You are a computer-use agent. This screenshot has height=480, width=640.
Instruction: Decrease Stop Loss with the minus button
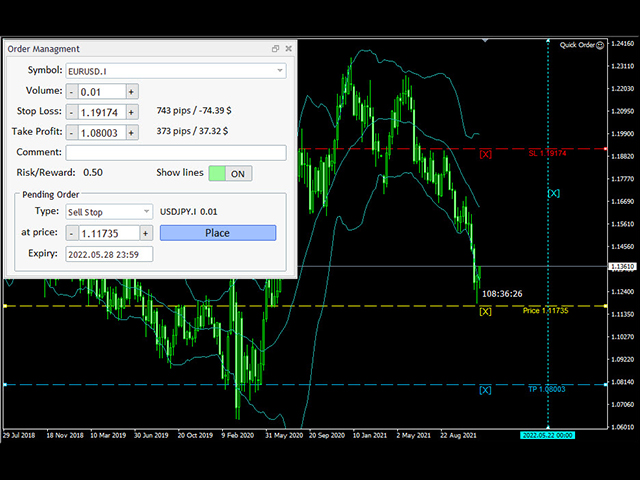coord(71,112)
